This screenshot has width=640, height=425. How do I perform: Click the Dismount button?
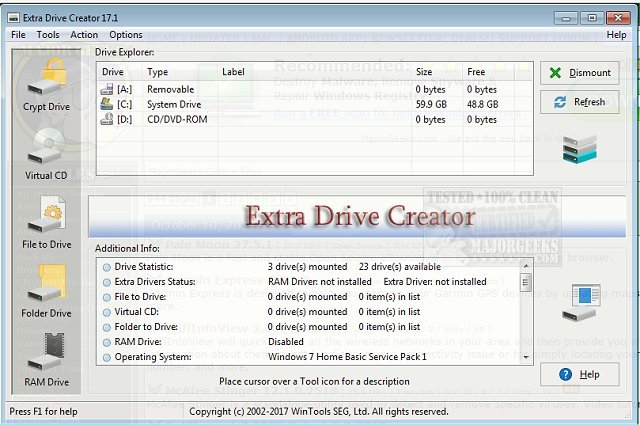pos(580,73)
